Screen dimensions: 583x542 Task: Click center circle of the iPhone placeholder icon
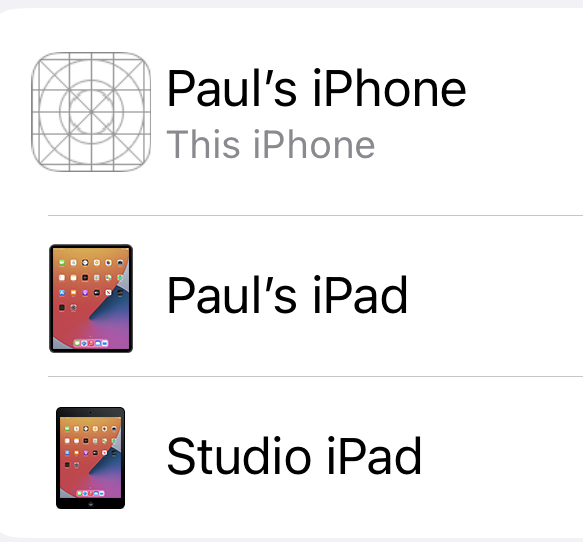91,112
